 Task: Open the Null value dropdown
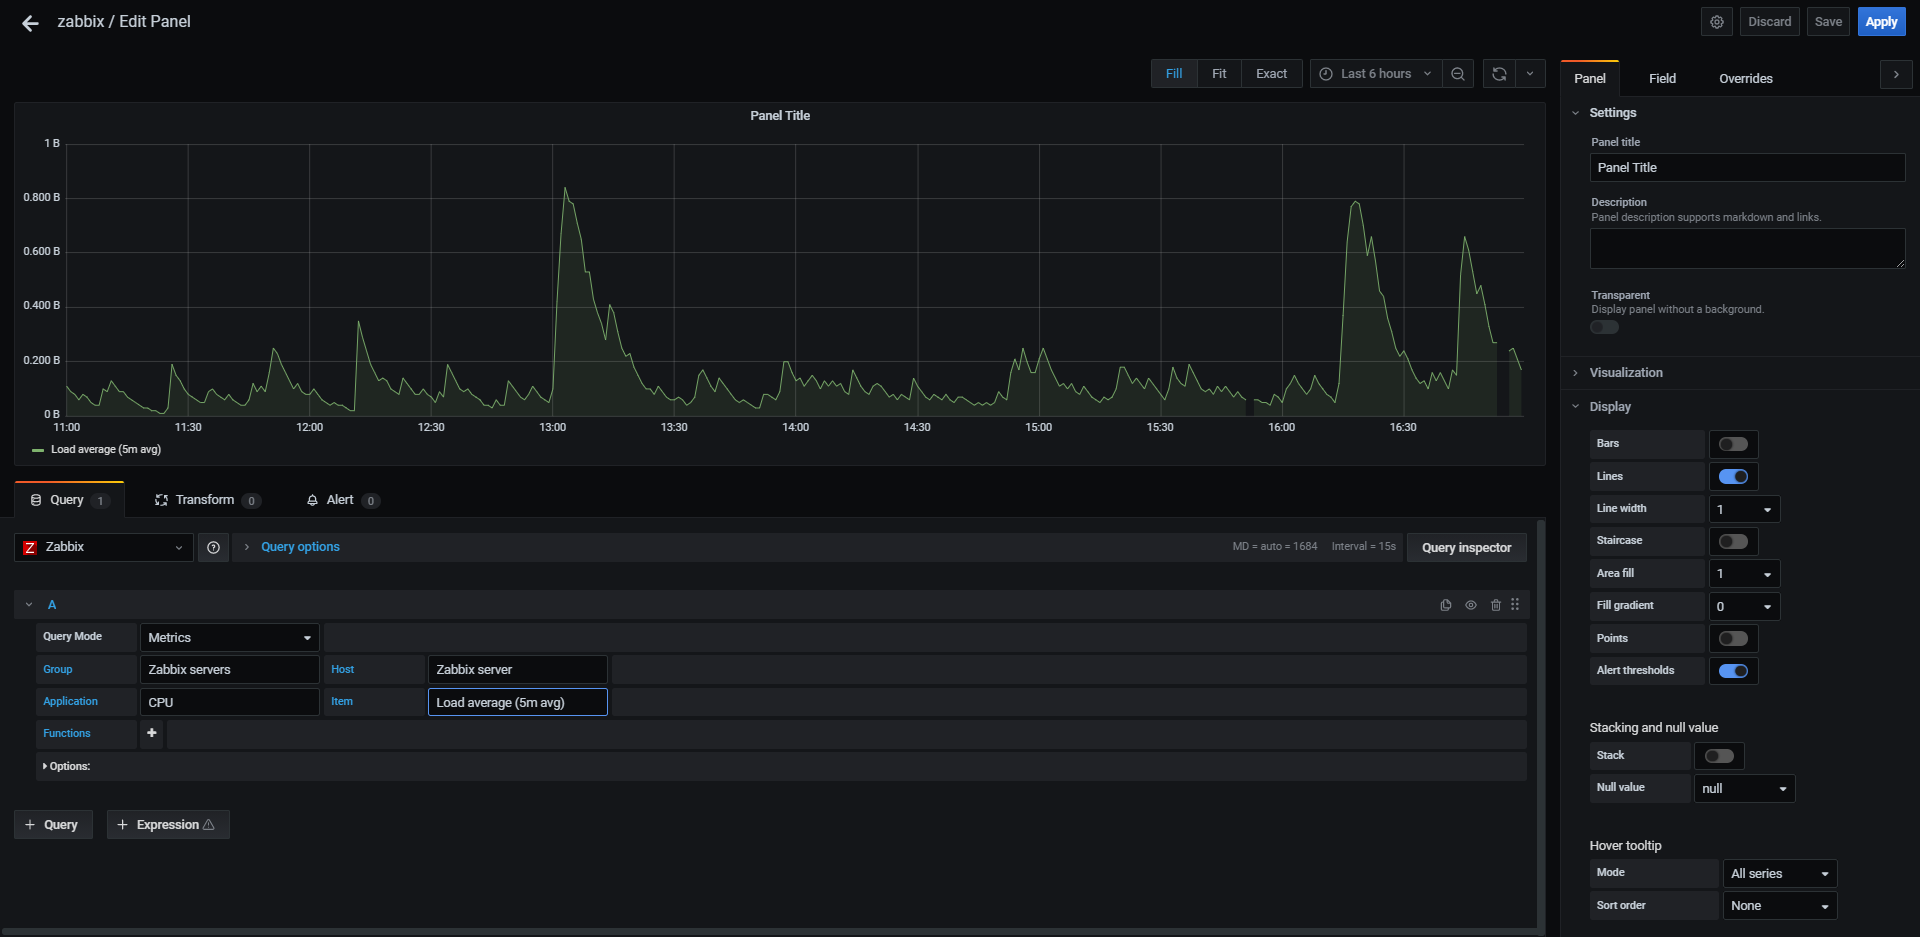tap(1744, 788)
